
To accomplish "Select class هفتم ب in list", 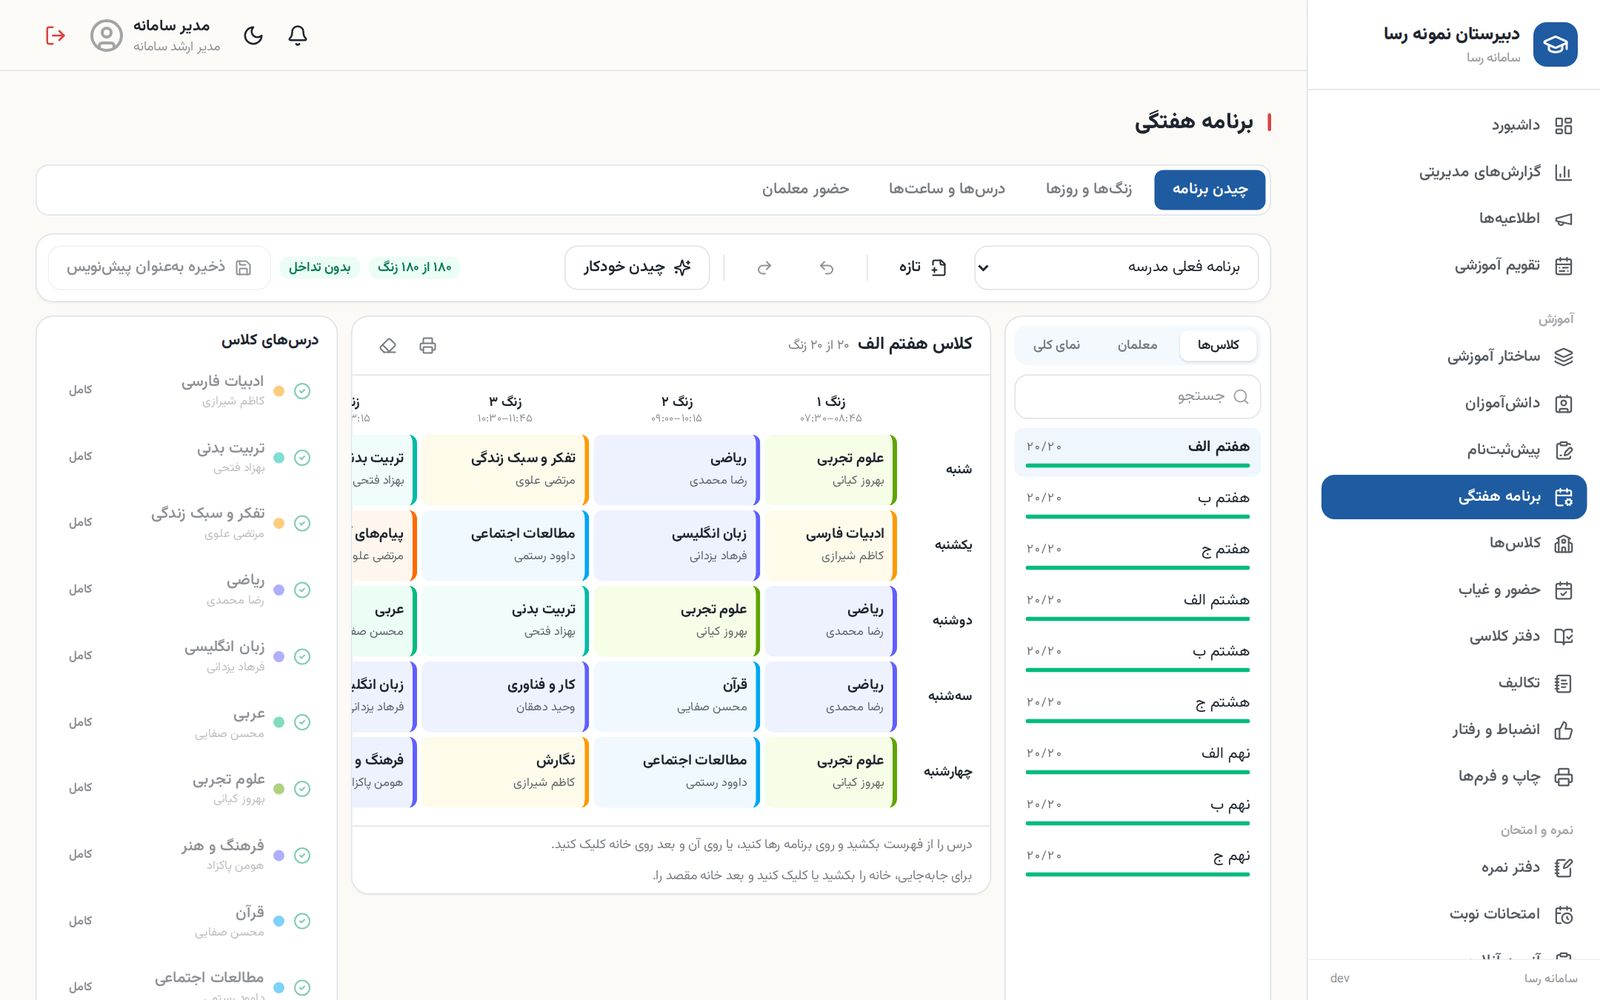I will (x=1137, y=502).
